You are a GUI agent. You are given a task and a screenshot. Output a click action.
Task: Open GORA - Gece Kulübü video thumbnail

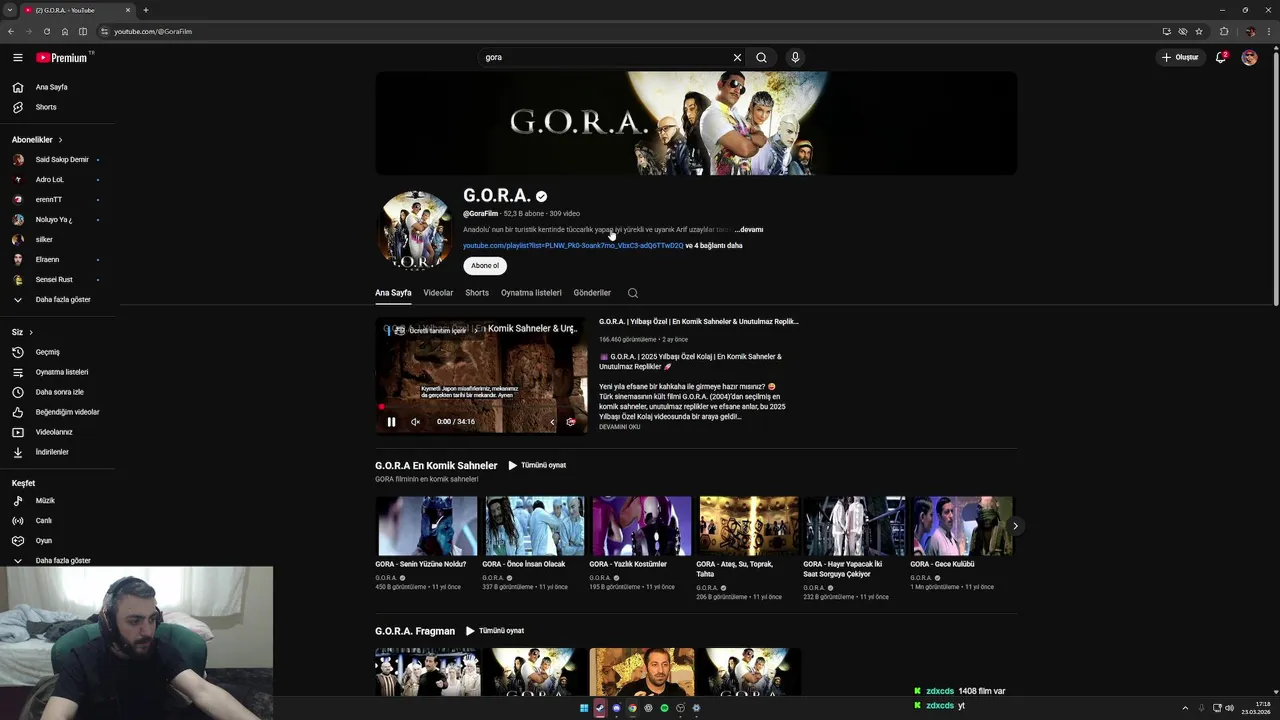pyautogui.click(x=963, y=526)
